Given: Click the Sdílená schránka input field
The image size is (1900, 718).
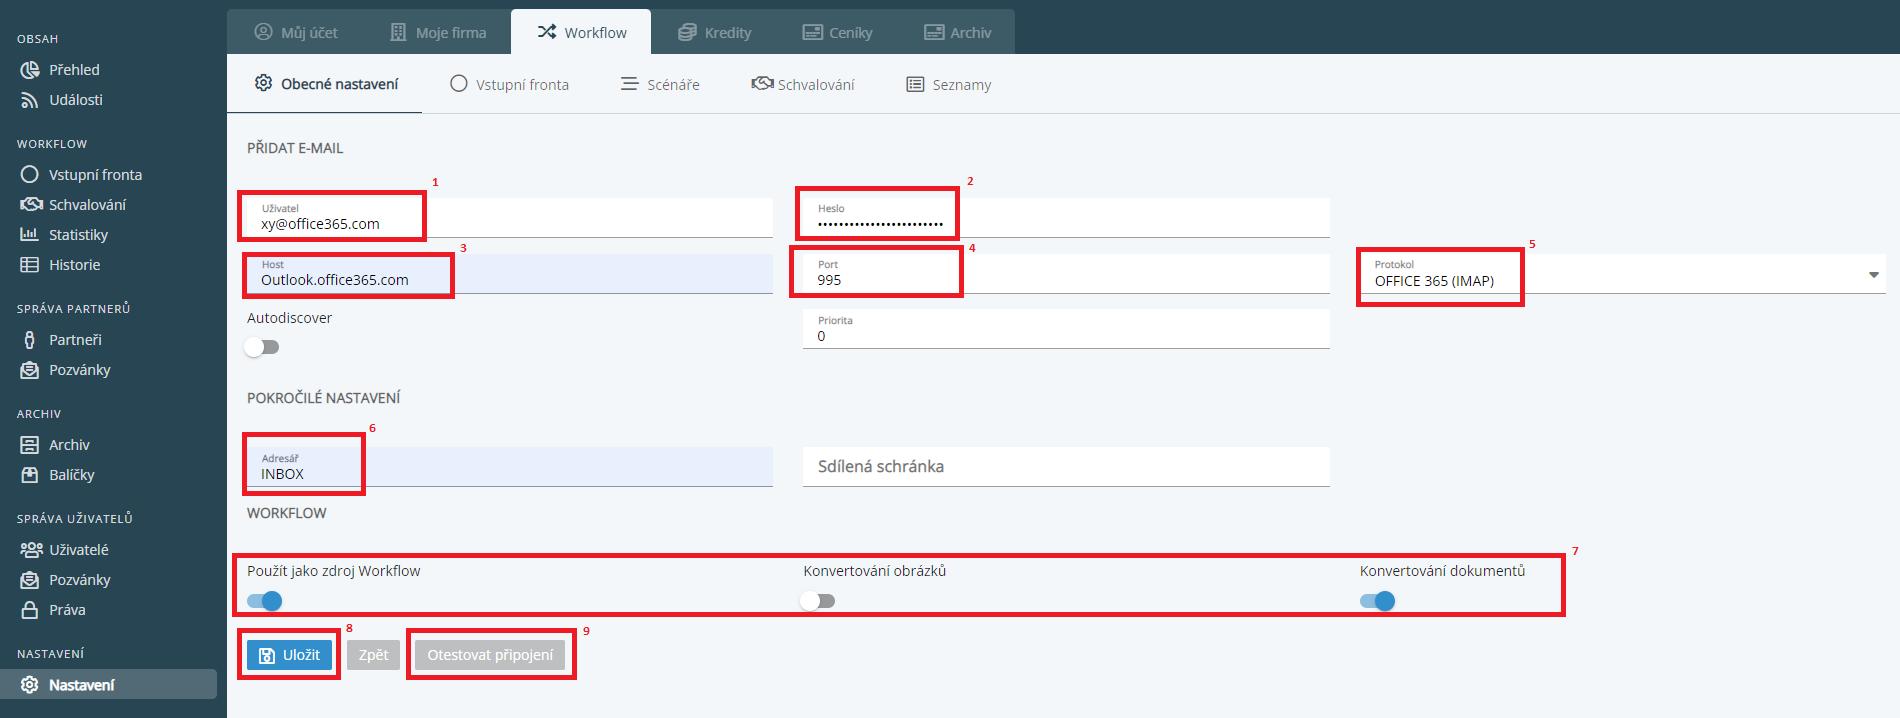Looking at the screenshot, I should [x=1065, y=467].
